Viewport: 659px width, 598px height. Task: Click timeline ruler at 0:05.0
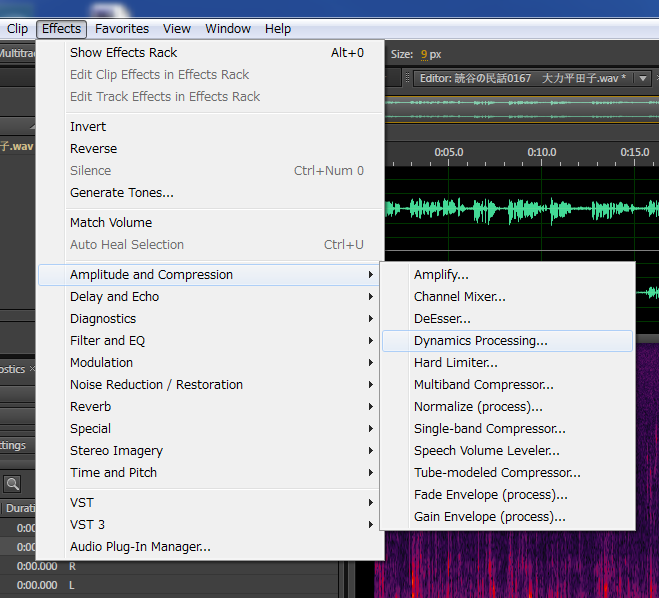pos(448,153)
